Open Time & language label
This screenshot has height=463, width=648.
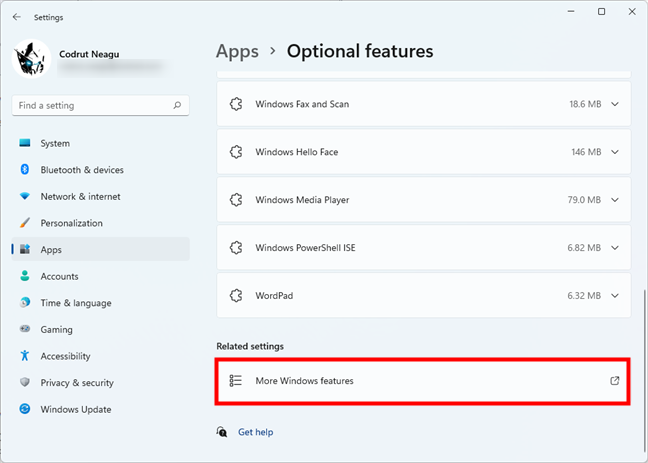coord(76,303)
